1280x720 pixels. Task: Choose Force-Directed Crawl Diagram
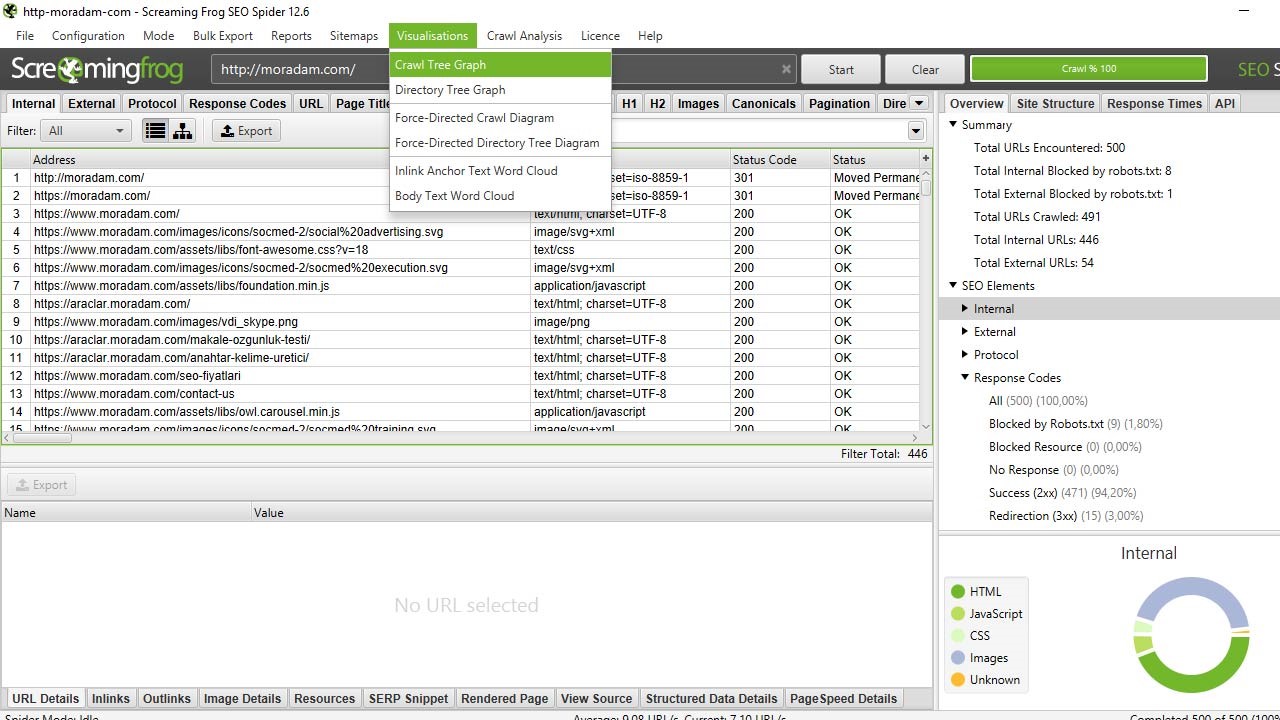point(500,118)
